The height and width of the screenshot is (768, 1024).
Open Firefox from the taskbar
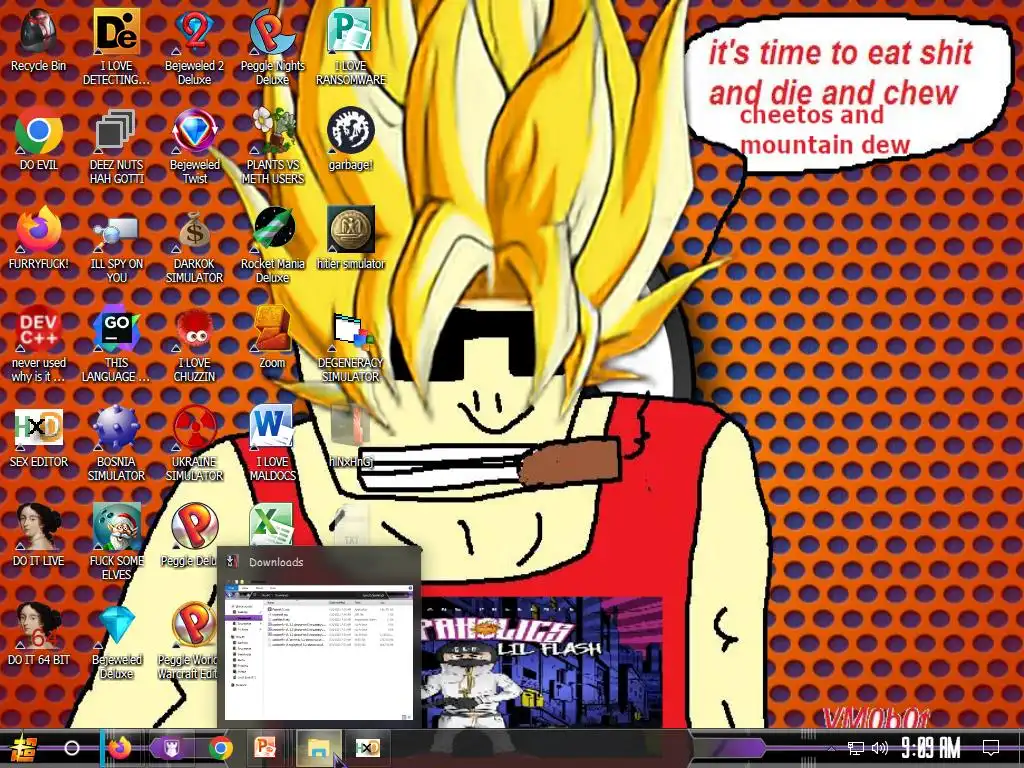119,748
